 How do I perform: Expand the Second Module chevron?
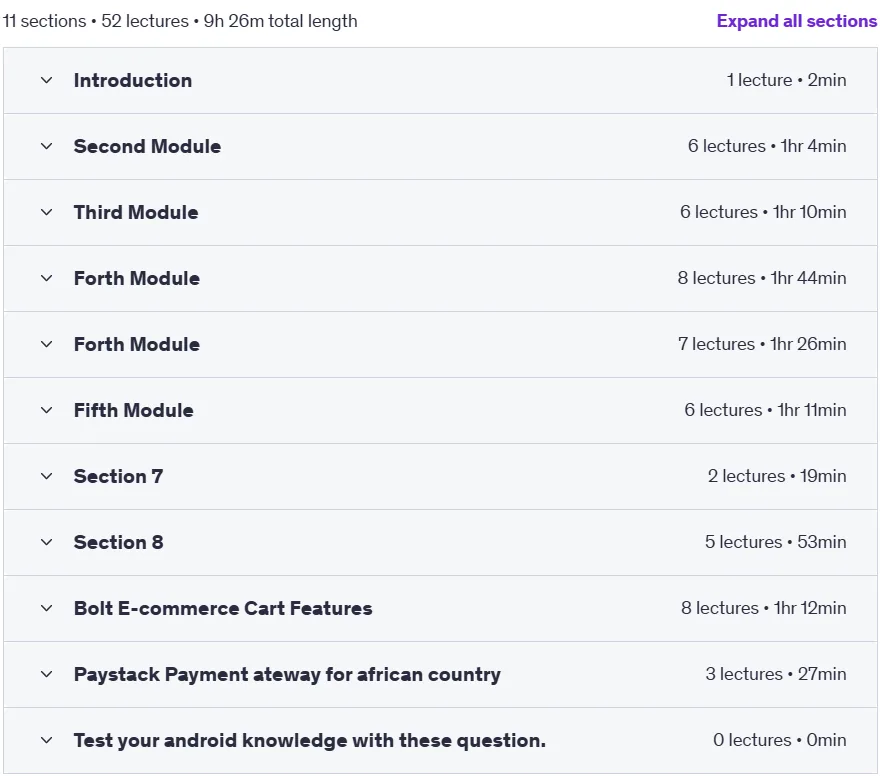pyautogui.click(x=47, y=146)
